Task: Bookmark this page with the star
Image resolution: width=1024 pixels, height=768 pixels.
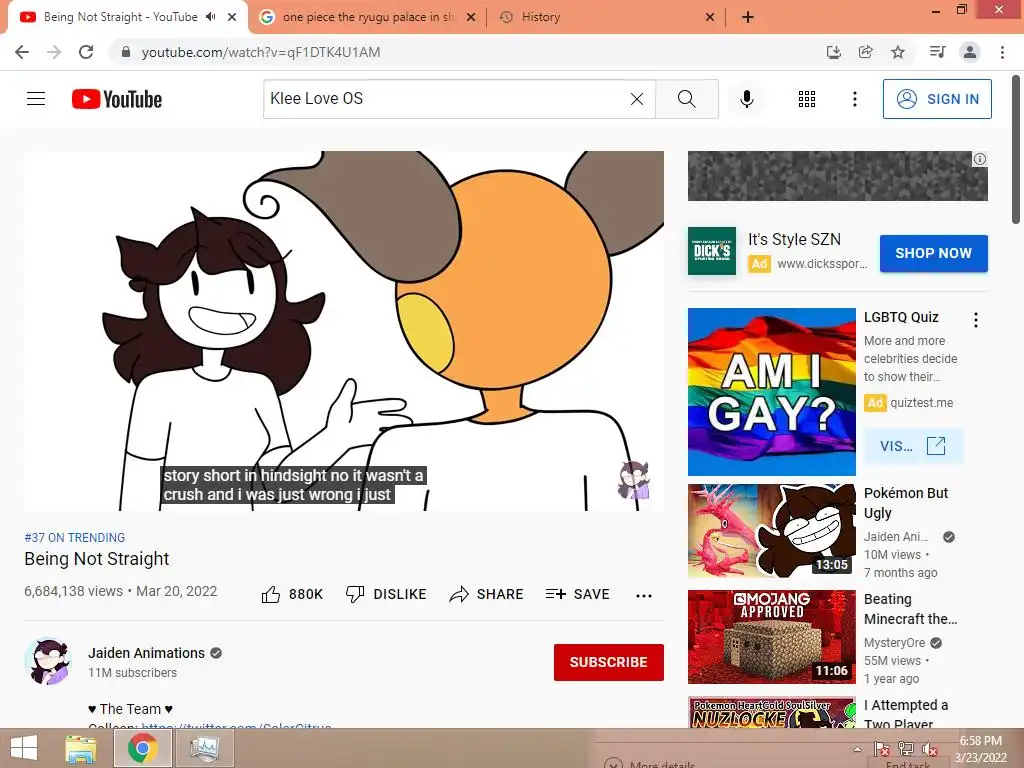Action: pos(898,52)
